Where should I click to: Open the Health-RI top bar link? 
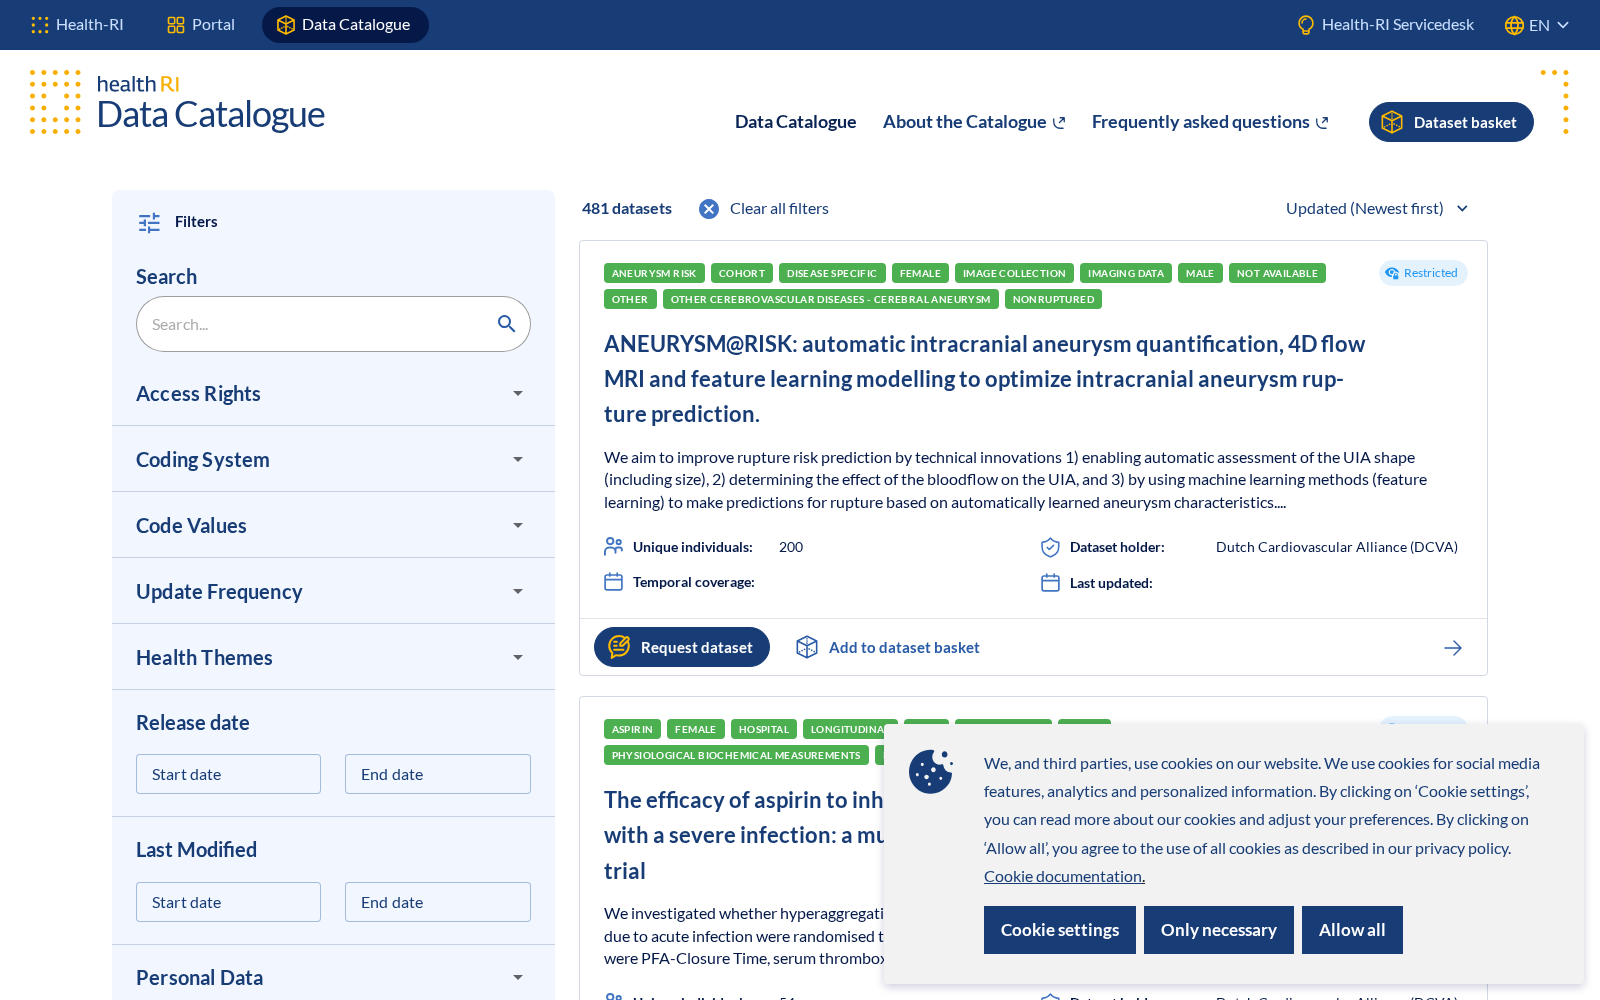77,25
